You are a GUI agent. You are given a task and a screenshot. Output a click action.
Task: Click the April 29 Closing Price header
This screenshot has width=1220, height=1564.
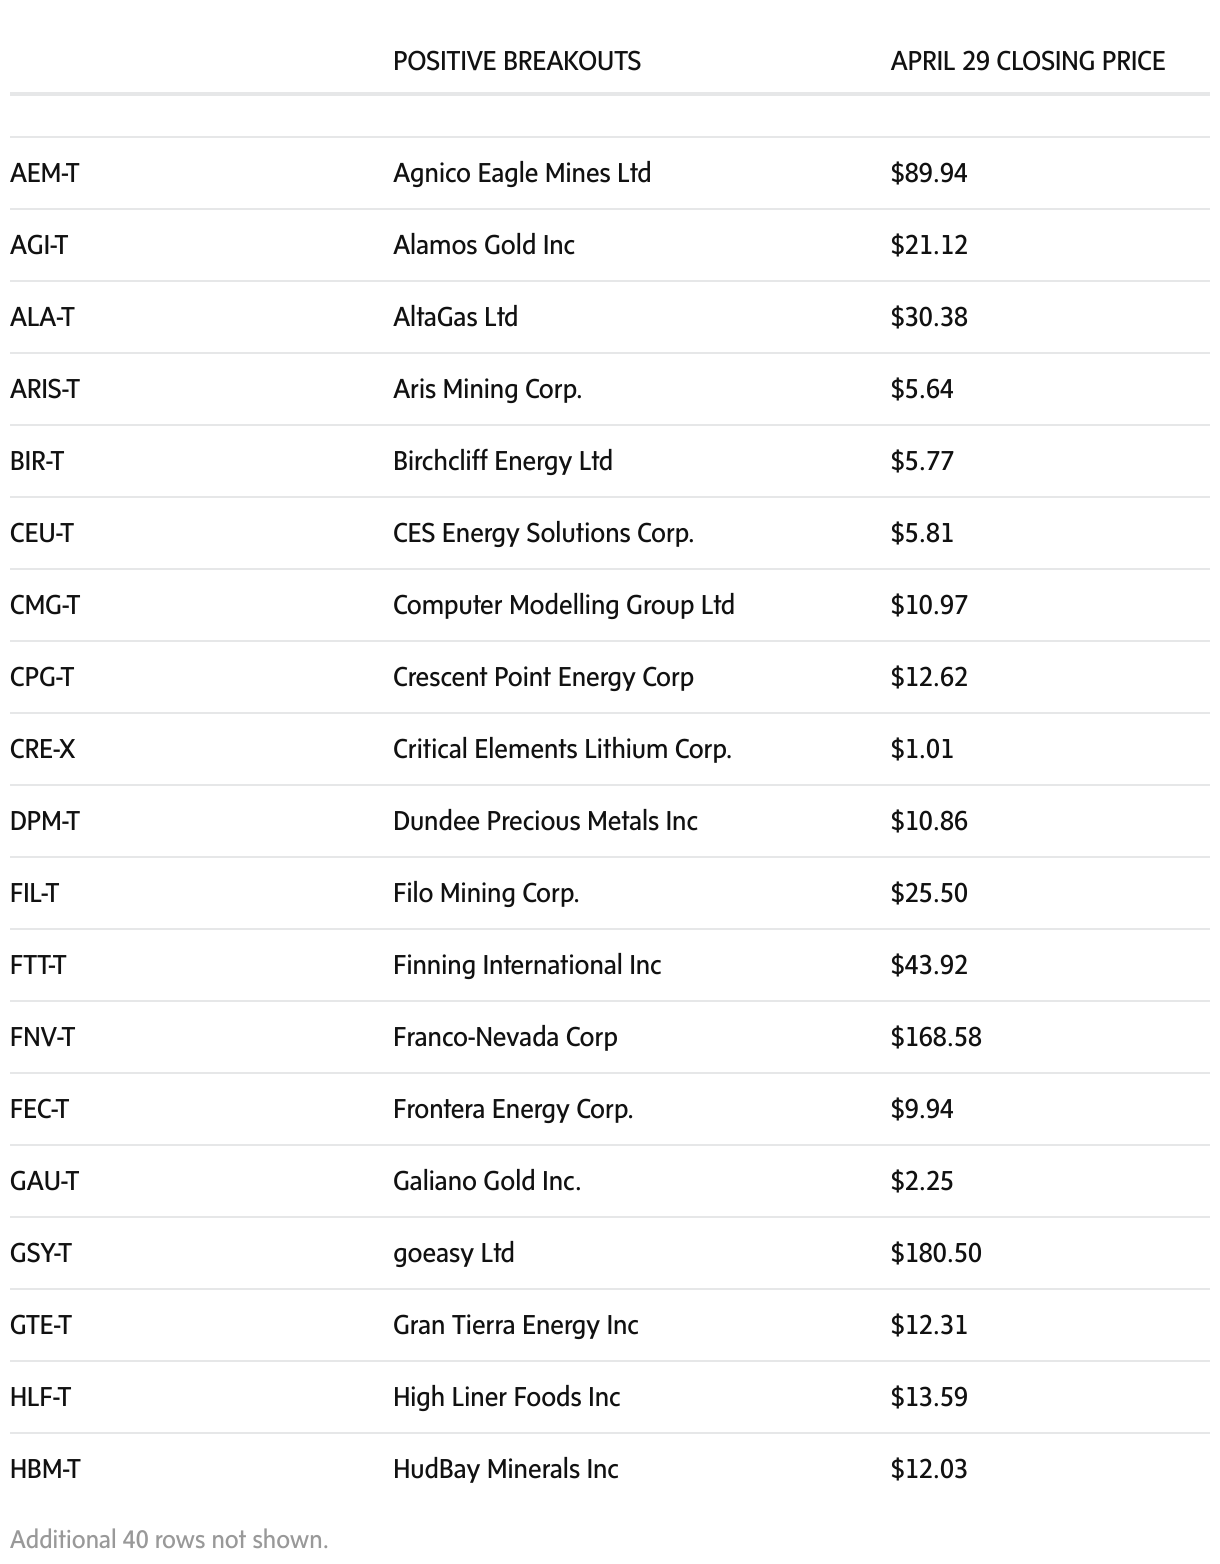pos(1027,61)
